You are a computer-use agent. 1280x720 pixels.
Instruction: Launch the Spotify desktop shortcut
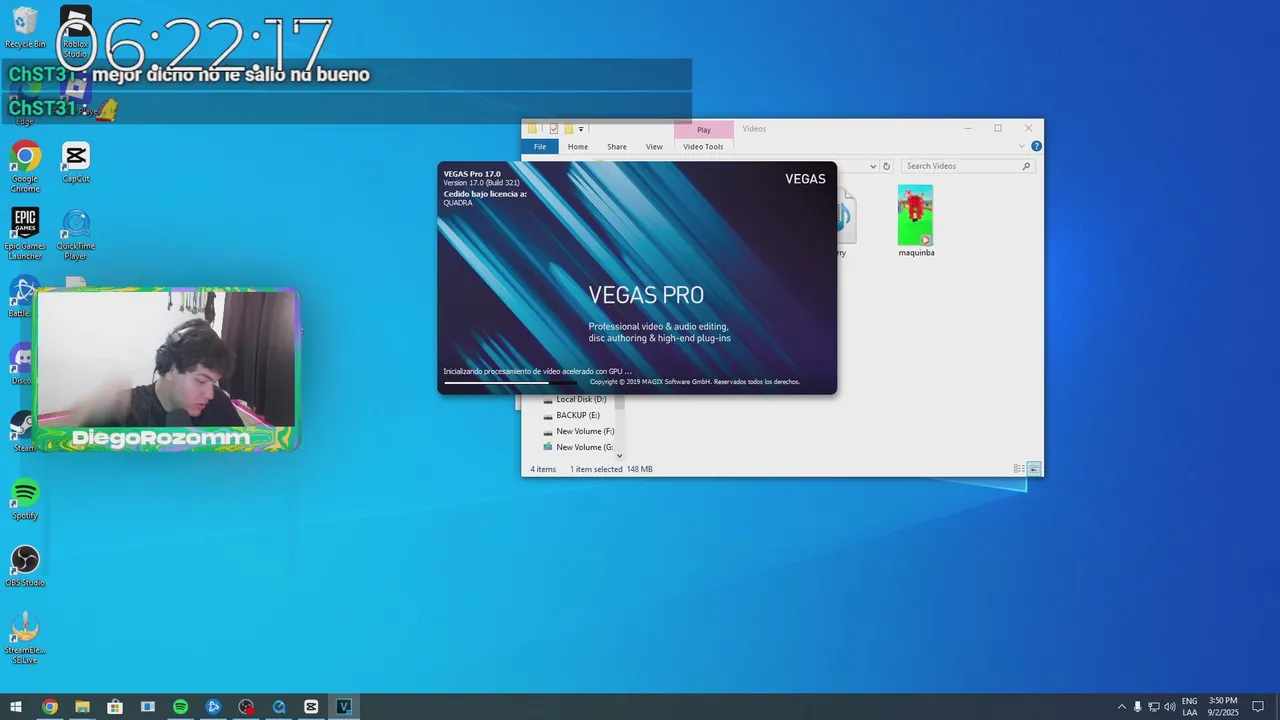[25, 499]
